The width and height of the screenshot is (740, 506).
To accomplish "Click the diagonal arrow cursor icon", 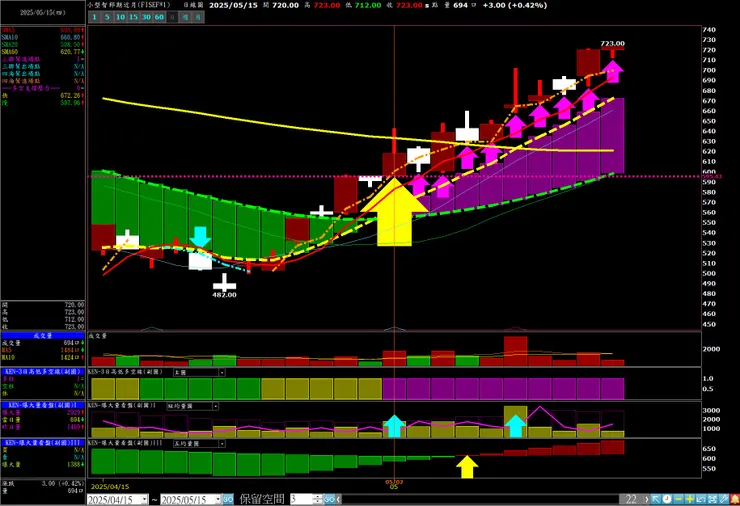I will (x=656, y=499).
